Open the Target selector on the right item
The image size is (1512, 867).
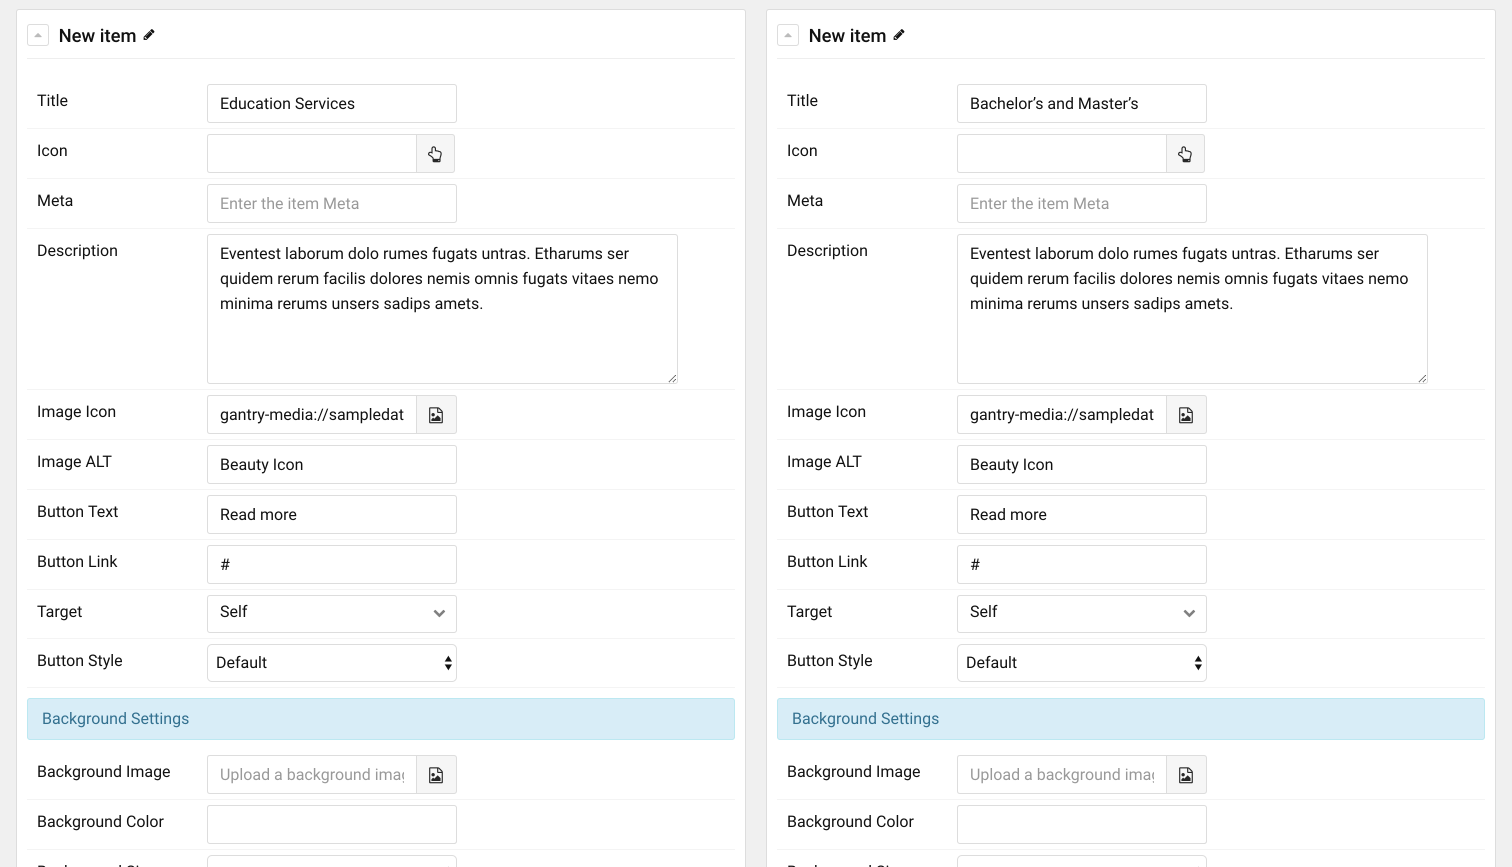click(x=1081, y=613)
